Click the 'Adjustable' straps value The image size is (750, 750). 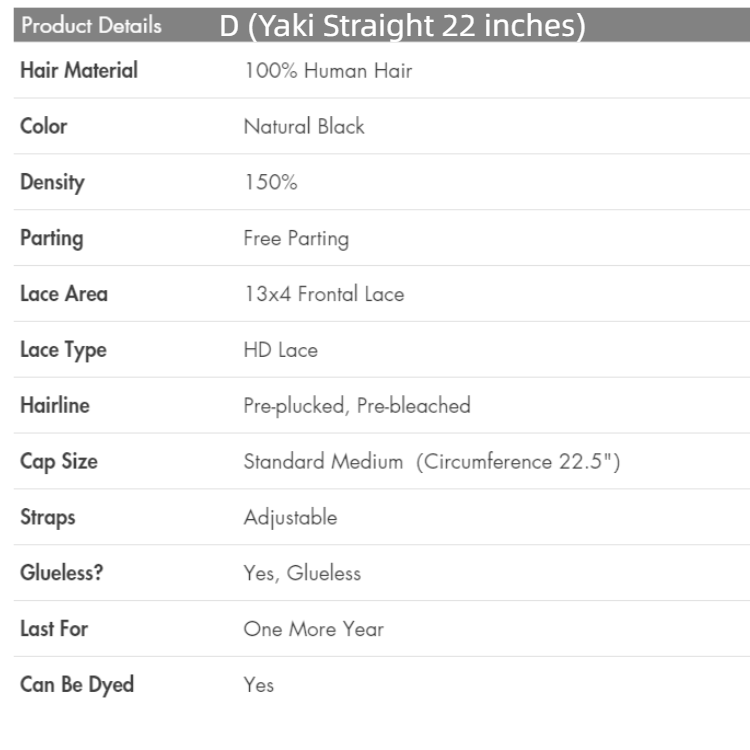[x=290, y=518]
